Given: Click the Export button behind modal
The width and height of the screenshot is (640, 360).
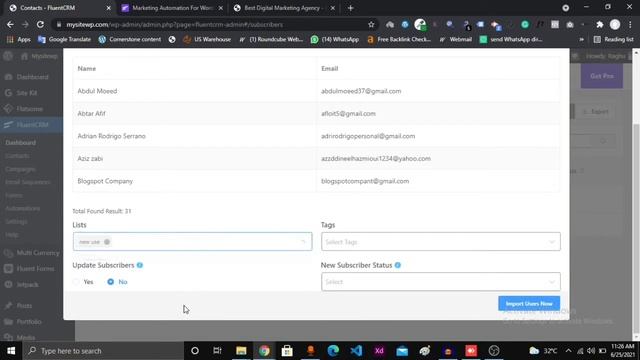Looking at the screenshot, I should pyautogui.click(x=596, y=111).
